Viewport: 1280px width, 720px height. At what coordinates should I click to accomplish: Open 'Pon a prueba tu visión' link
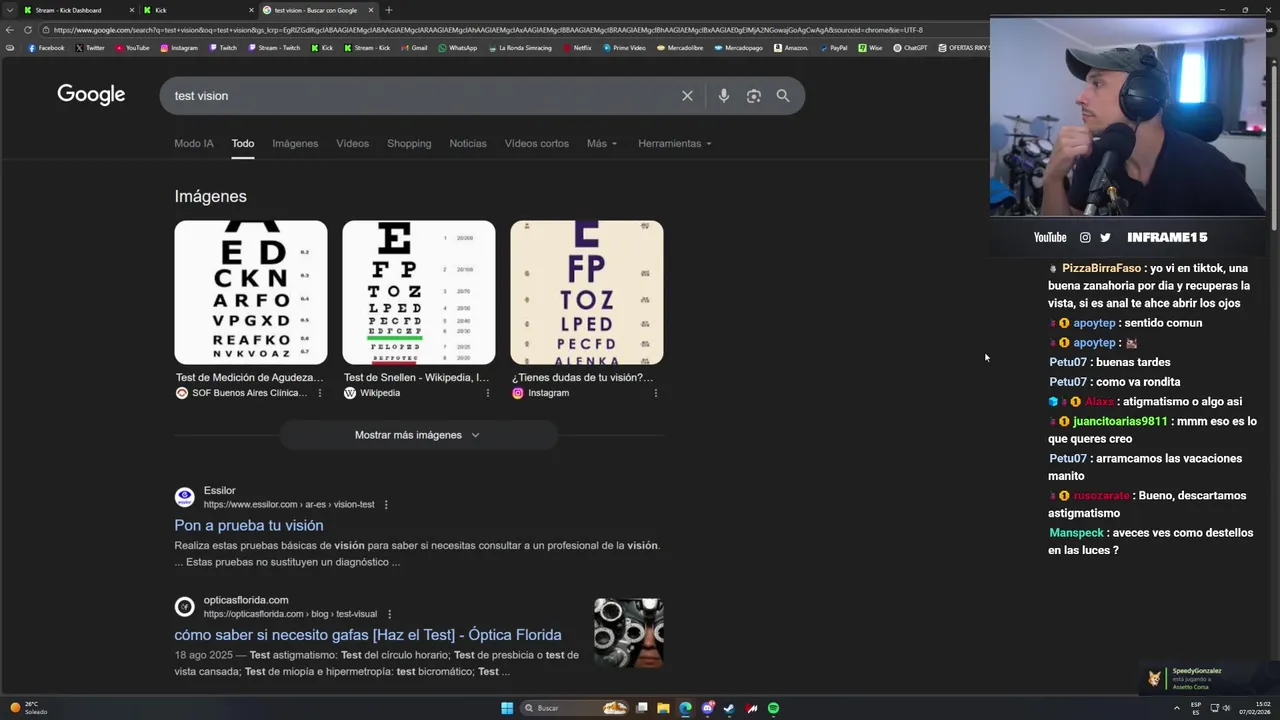249,525
